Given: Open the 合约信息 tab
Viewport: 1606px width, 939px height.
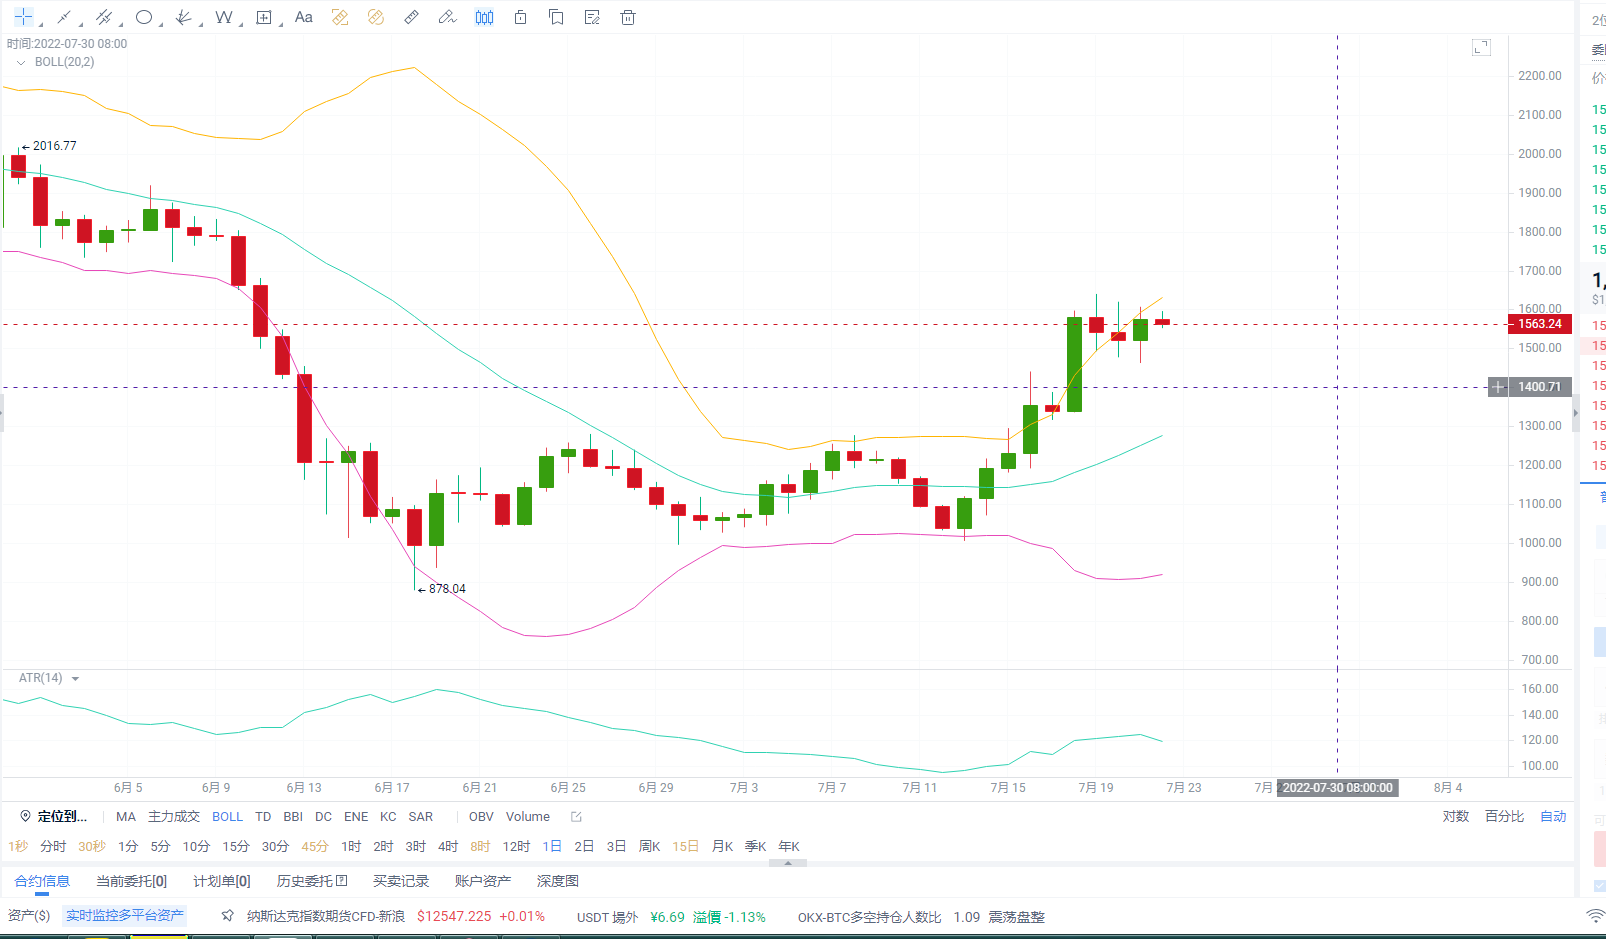Looking at the screenshot, I should point(42,881).
